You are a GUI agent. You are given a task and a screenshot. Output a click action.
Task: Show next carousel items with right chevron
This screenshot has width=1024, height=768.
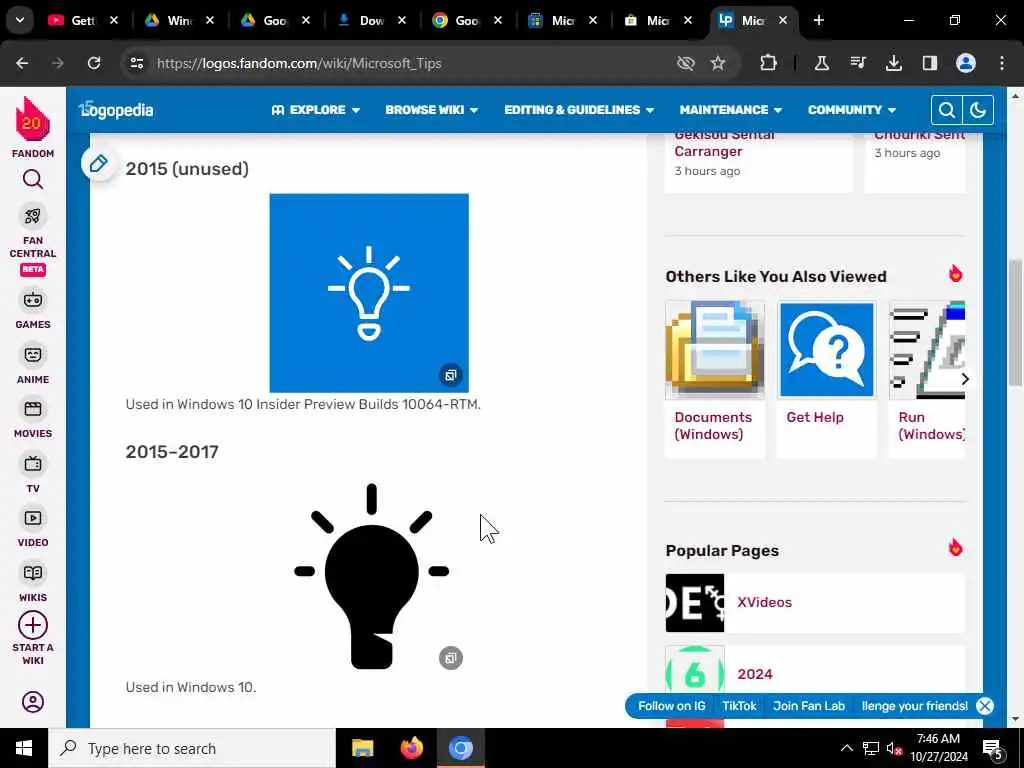(965, 379)
